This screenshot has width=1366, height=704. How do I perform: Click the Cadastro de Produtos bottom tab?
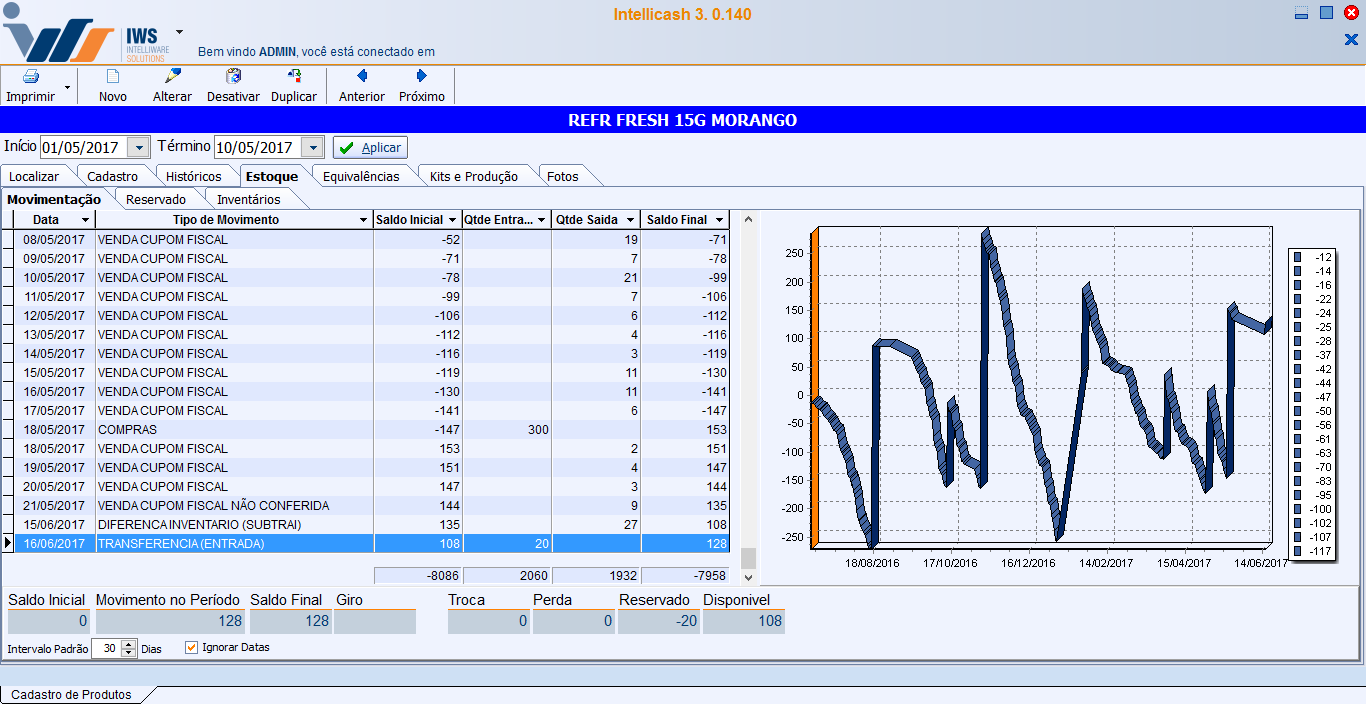(72, 694)
